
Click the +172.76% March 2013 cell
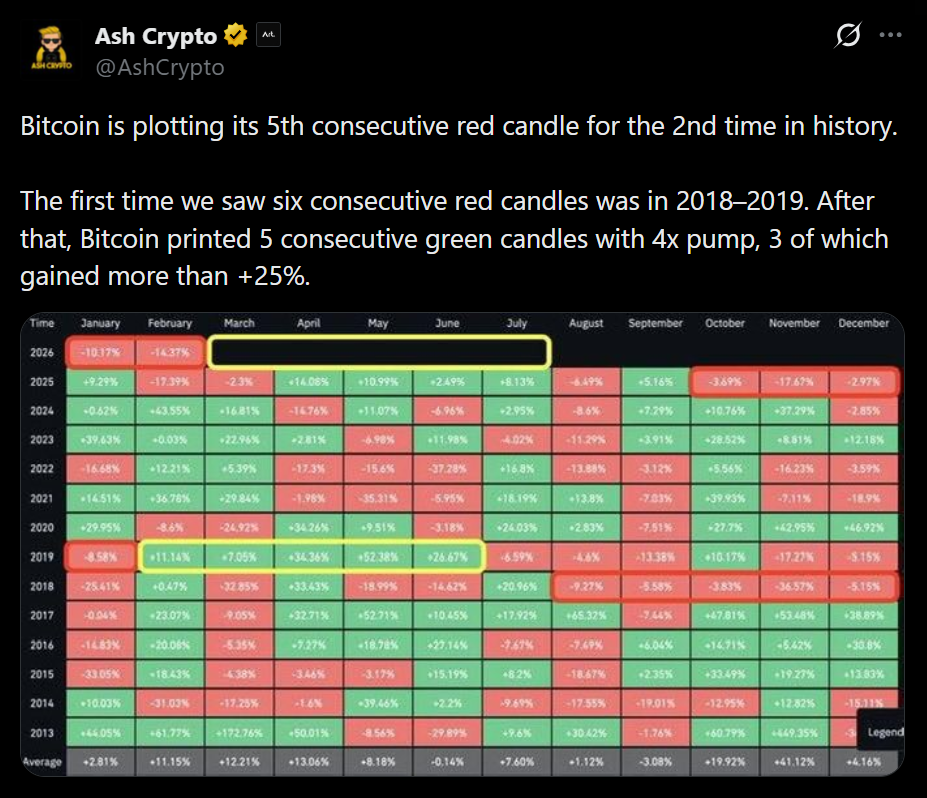(239, 733)
